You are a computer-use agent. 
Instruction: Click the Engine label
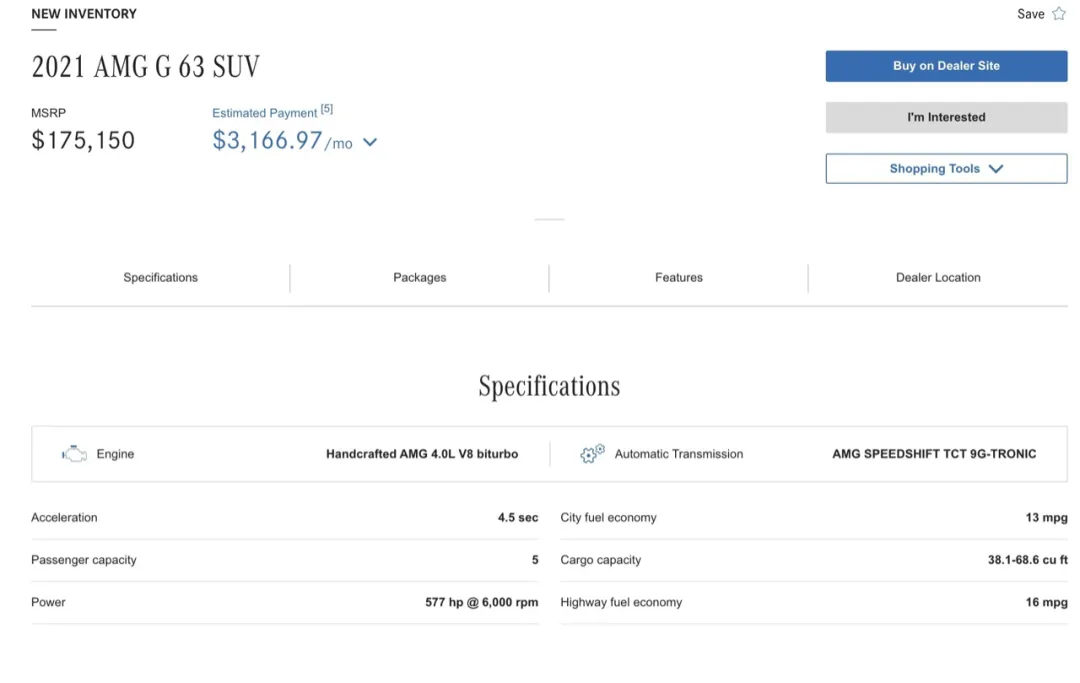115,454
